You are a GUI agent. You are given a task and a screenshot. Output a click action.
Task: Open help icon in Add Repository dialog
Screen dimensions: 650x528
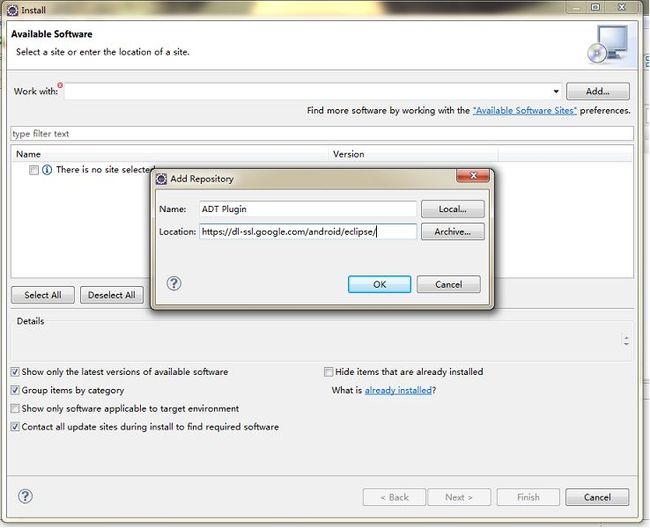click(174, 283)
